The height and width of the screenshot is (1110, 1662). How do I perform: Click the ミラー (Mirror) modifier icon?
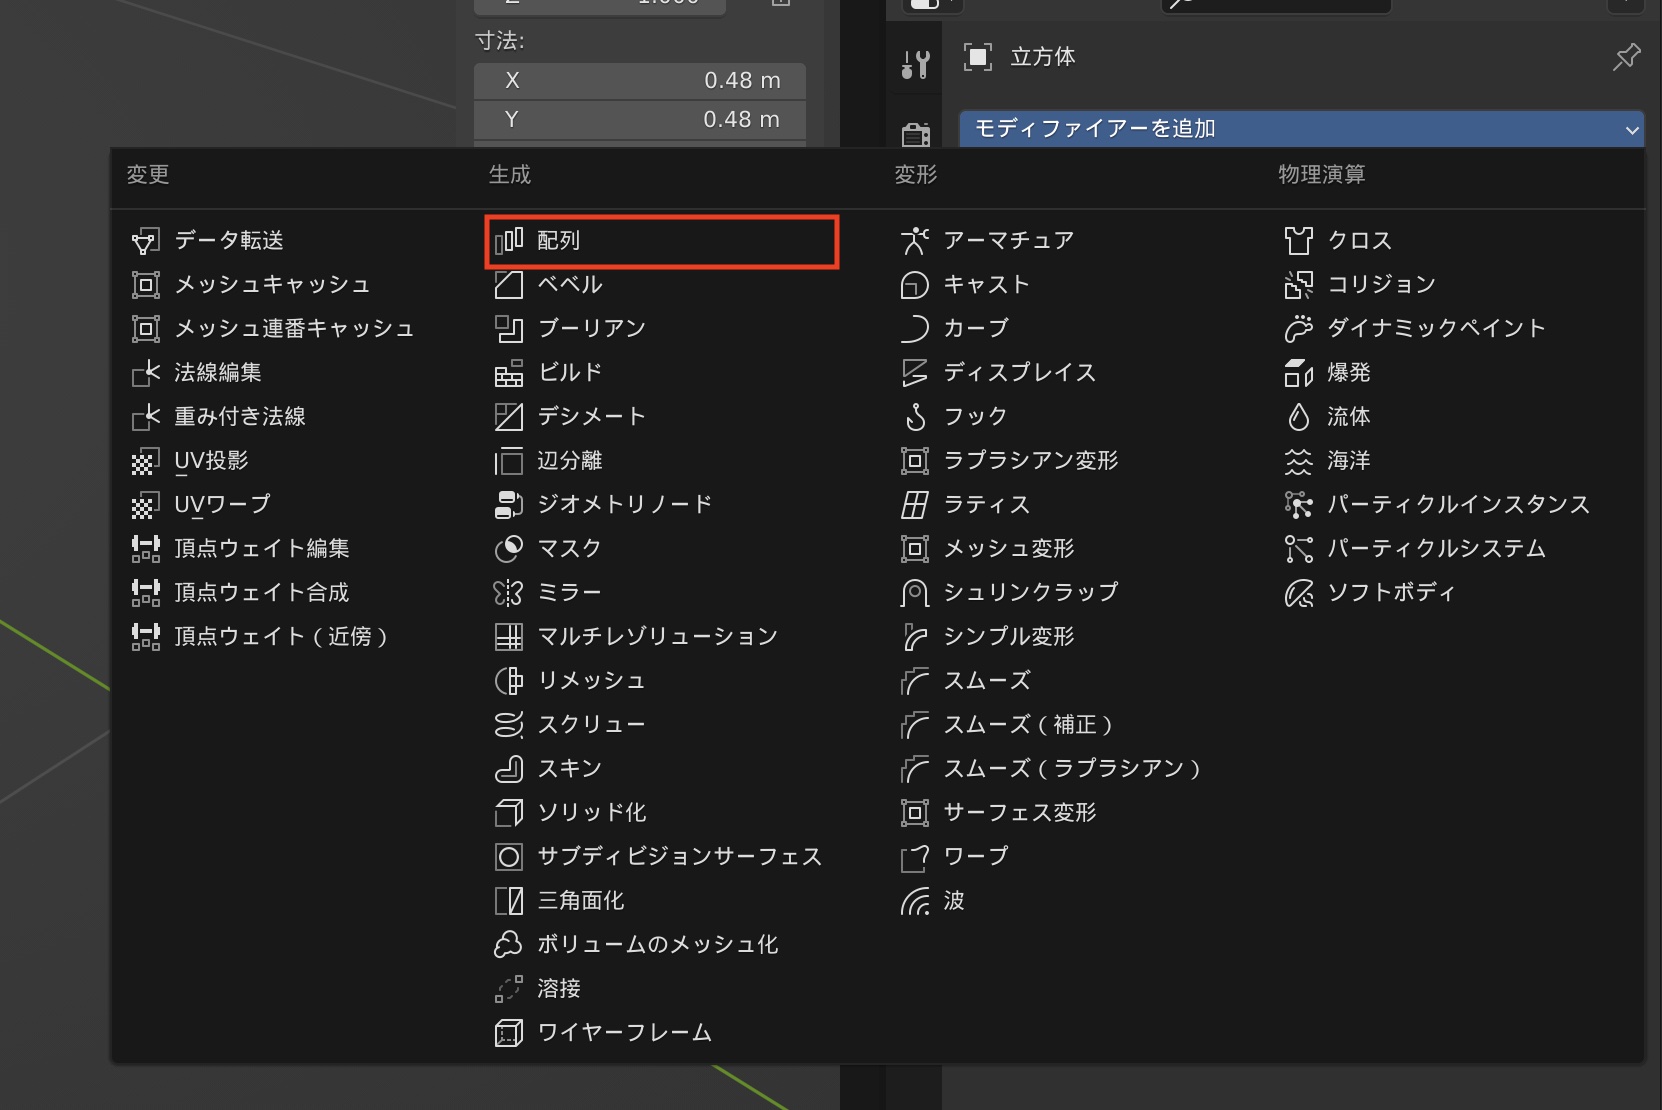pyautogui.click(x=509, y=593)
